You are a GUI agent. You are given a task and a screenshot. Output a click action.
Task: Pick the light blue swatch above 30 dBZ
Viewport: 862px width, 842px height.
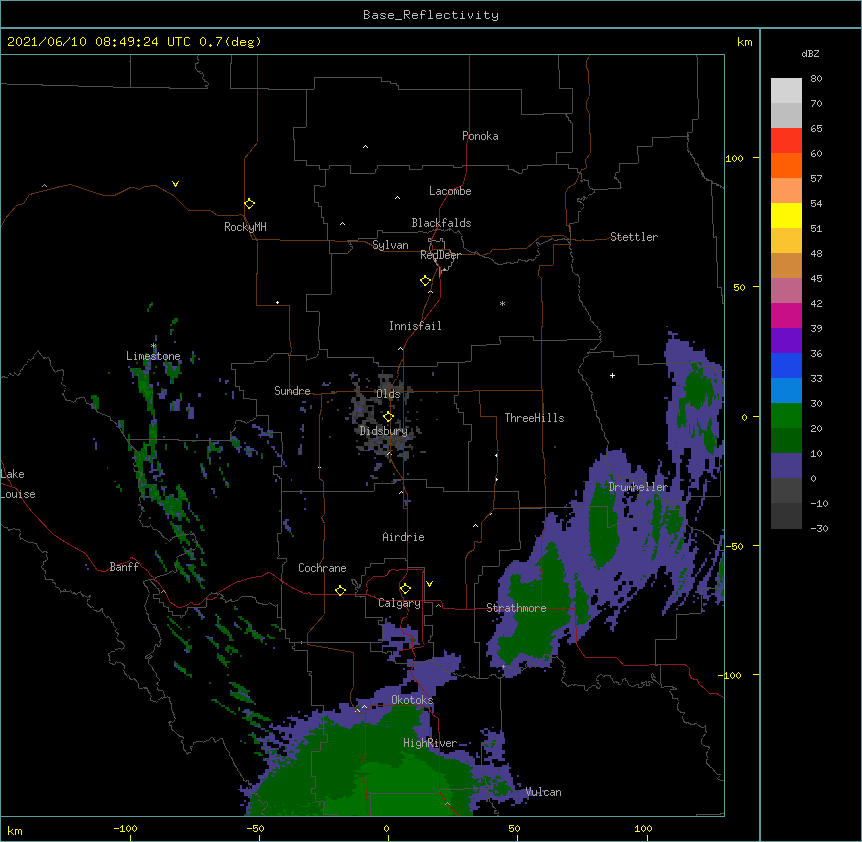point(786,391)
